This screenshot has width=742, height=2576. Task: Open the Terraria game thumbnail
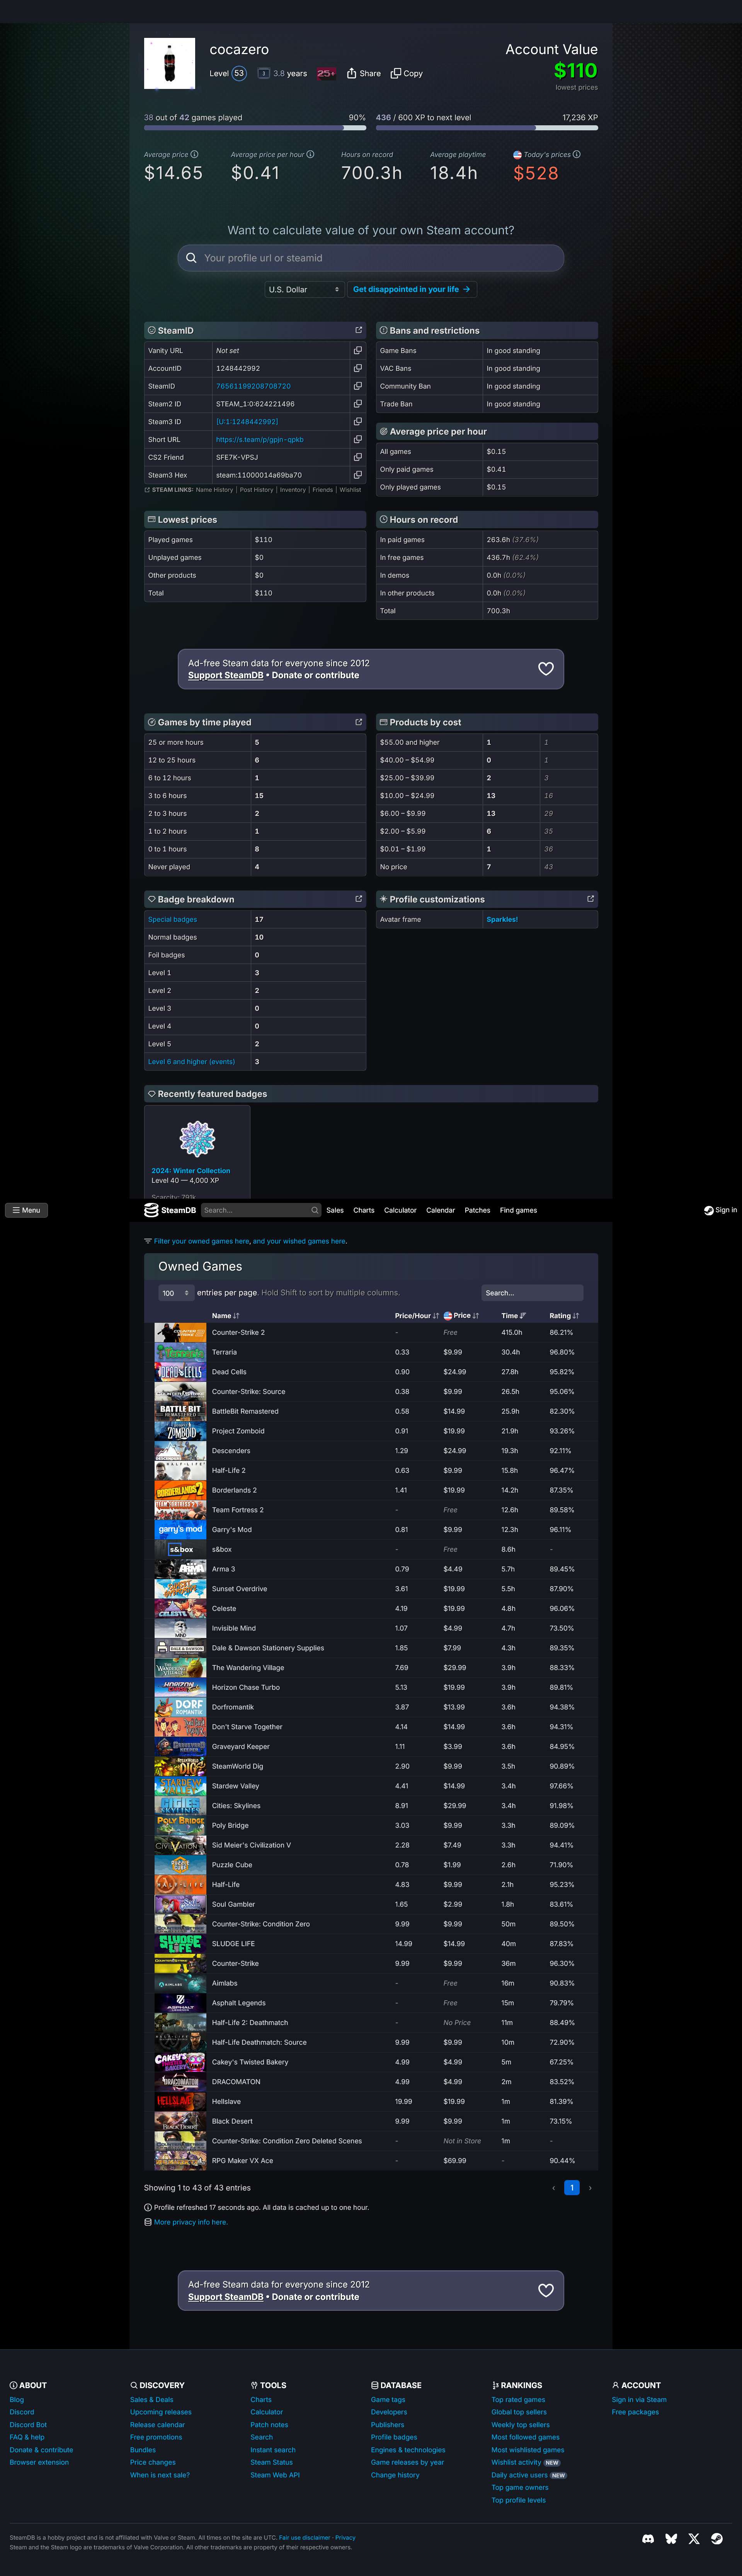point(180,1352)
